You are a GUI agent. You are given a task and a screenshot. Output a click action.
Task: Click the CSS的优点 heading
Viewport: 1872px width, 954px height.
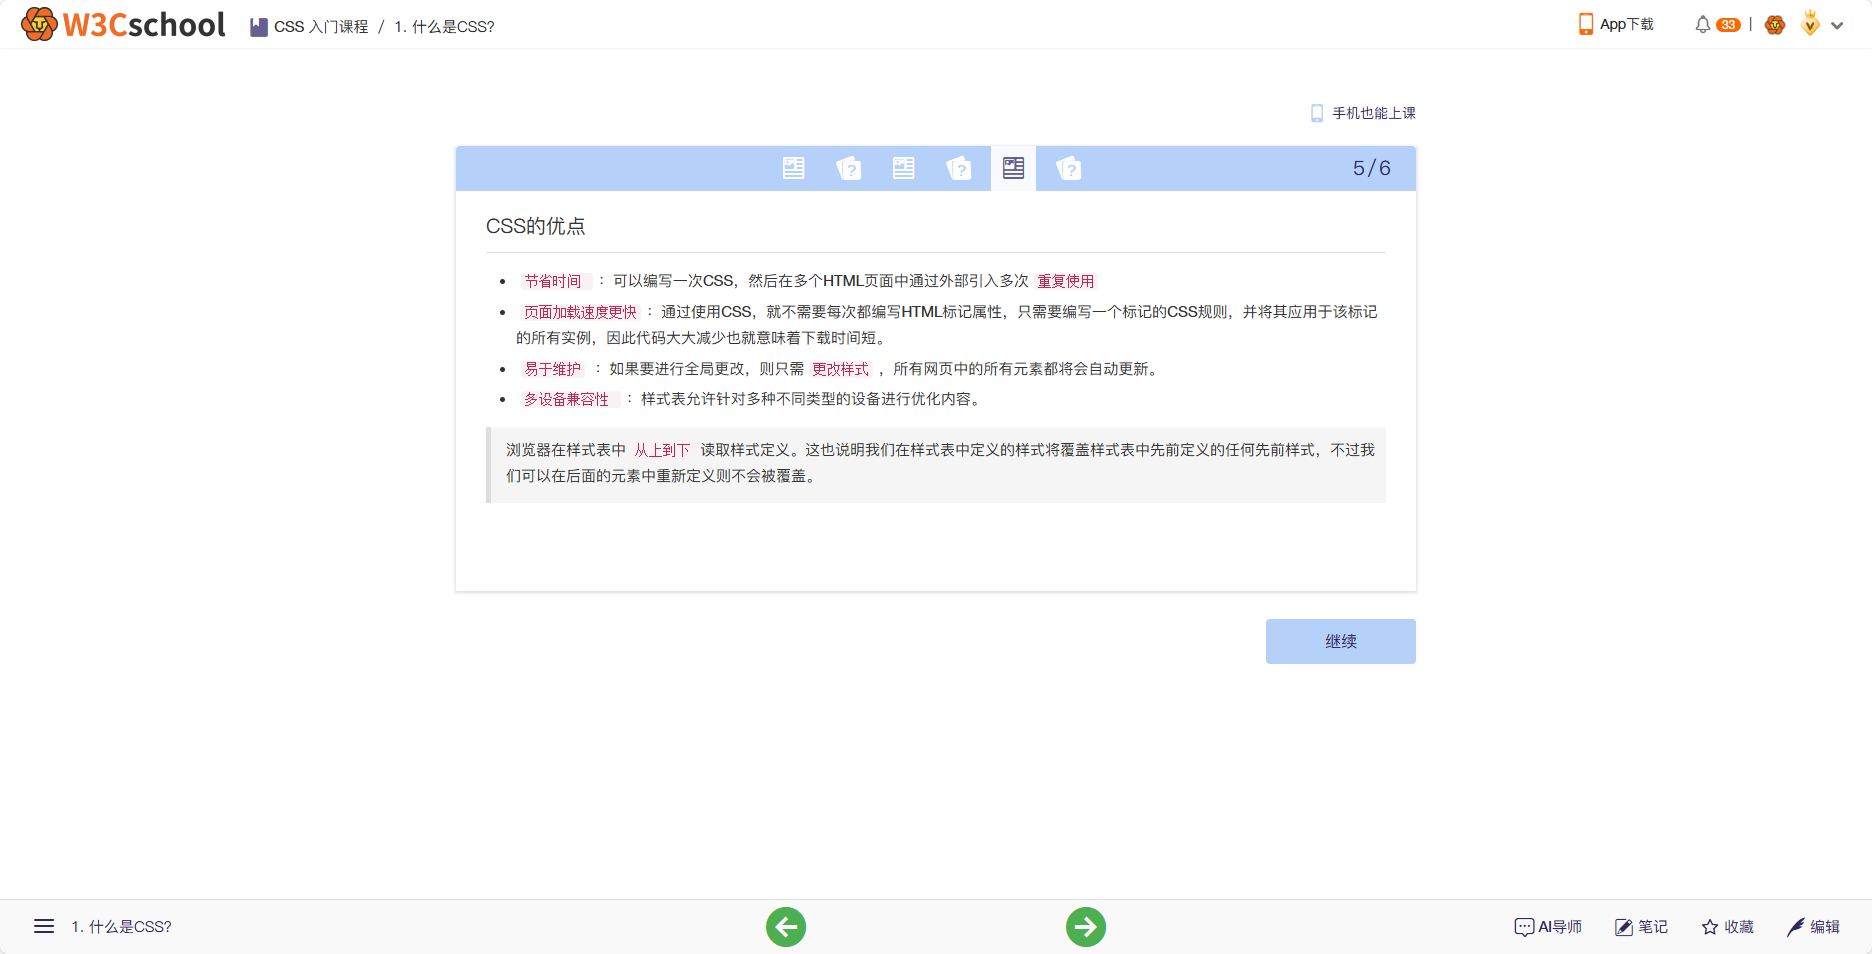pos(535,226)
